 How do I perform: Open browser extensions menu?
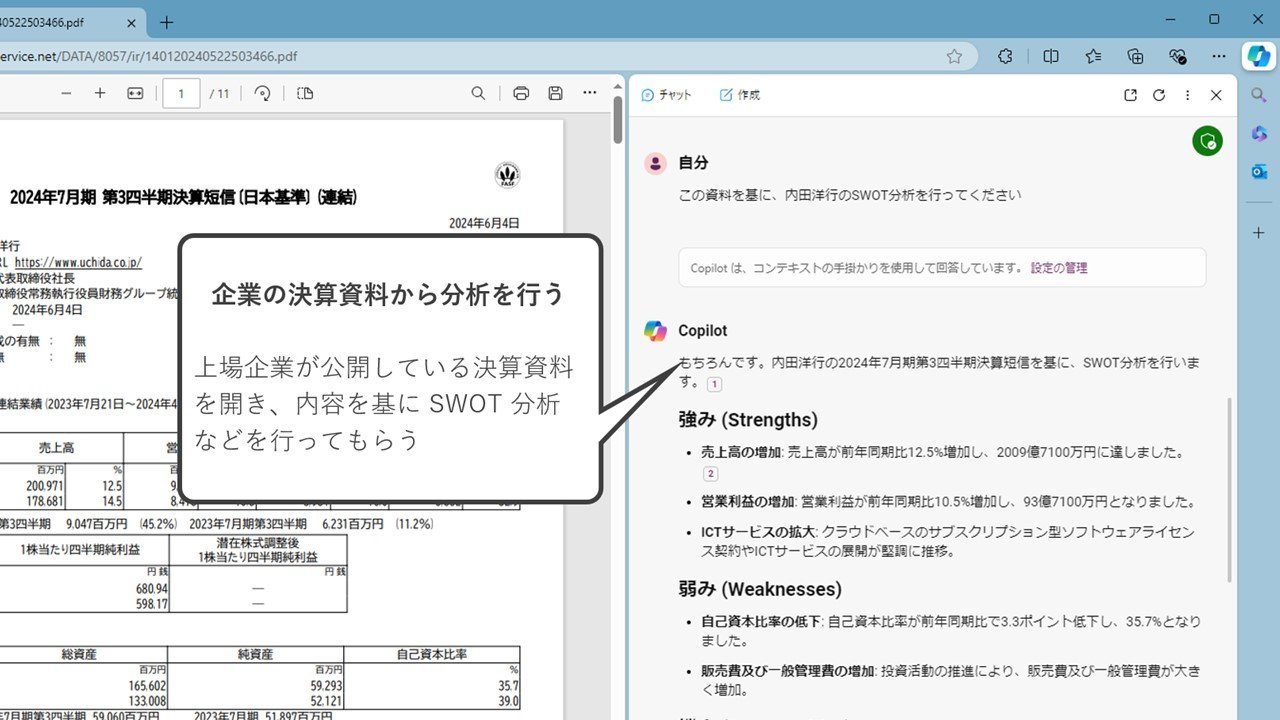coord(1006,56)
